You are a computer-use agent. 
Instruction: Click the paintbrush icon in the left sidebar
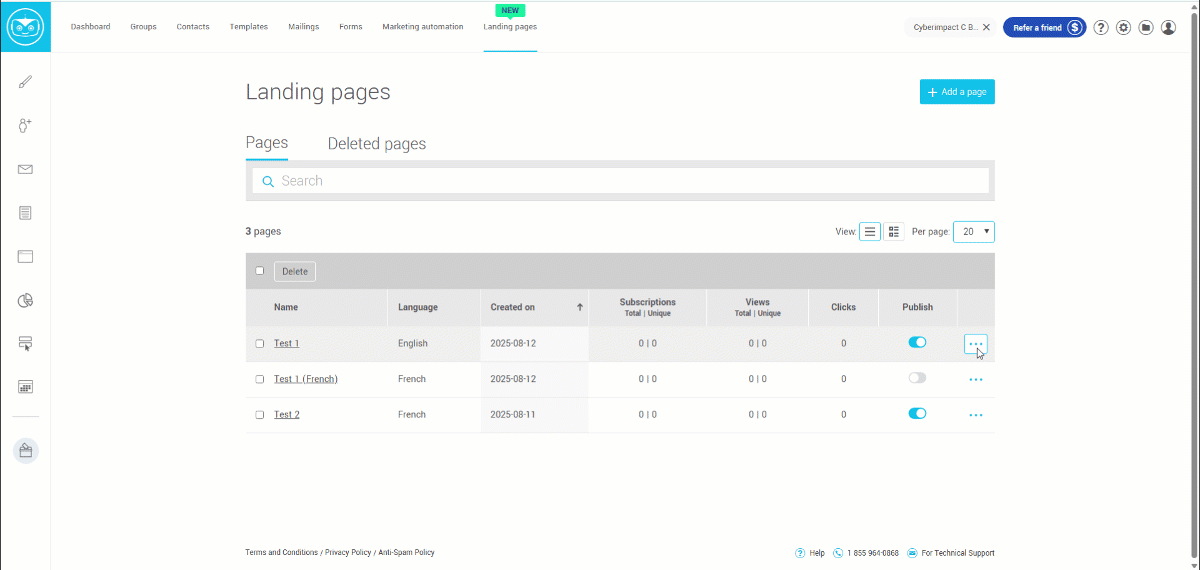25,82
